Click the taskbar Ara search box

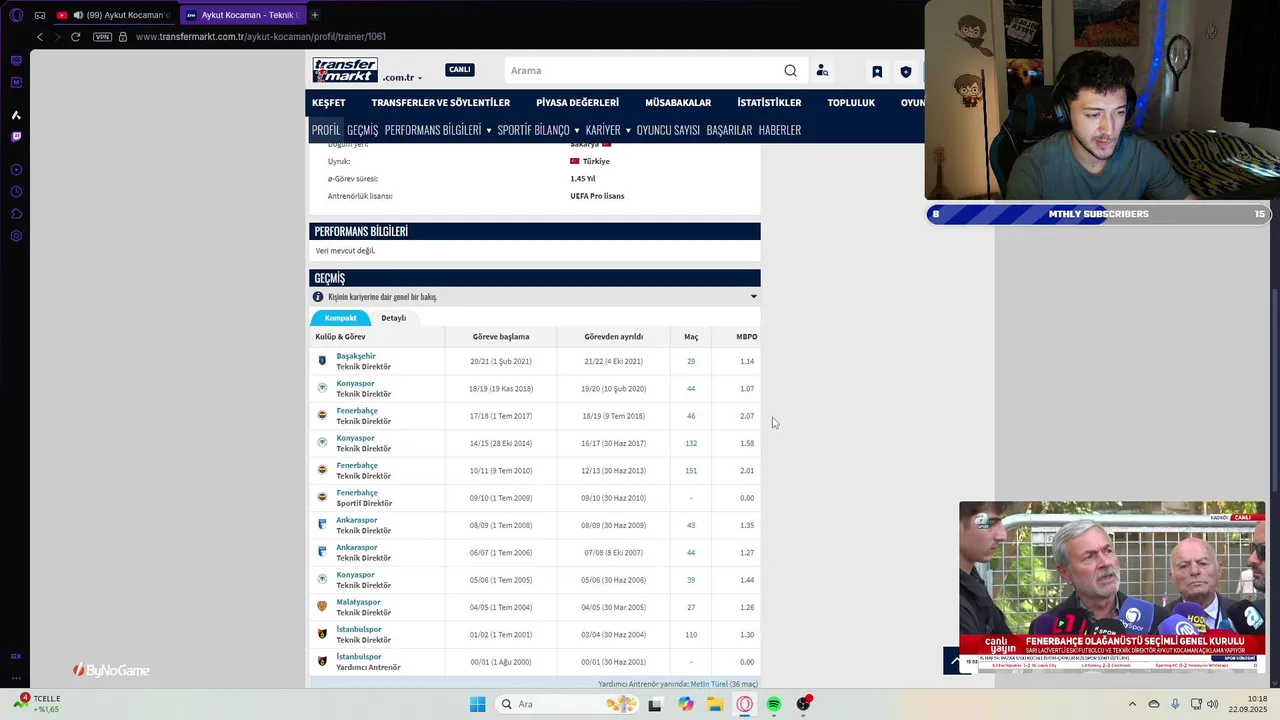pos(568,704)
